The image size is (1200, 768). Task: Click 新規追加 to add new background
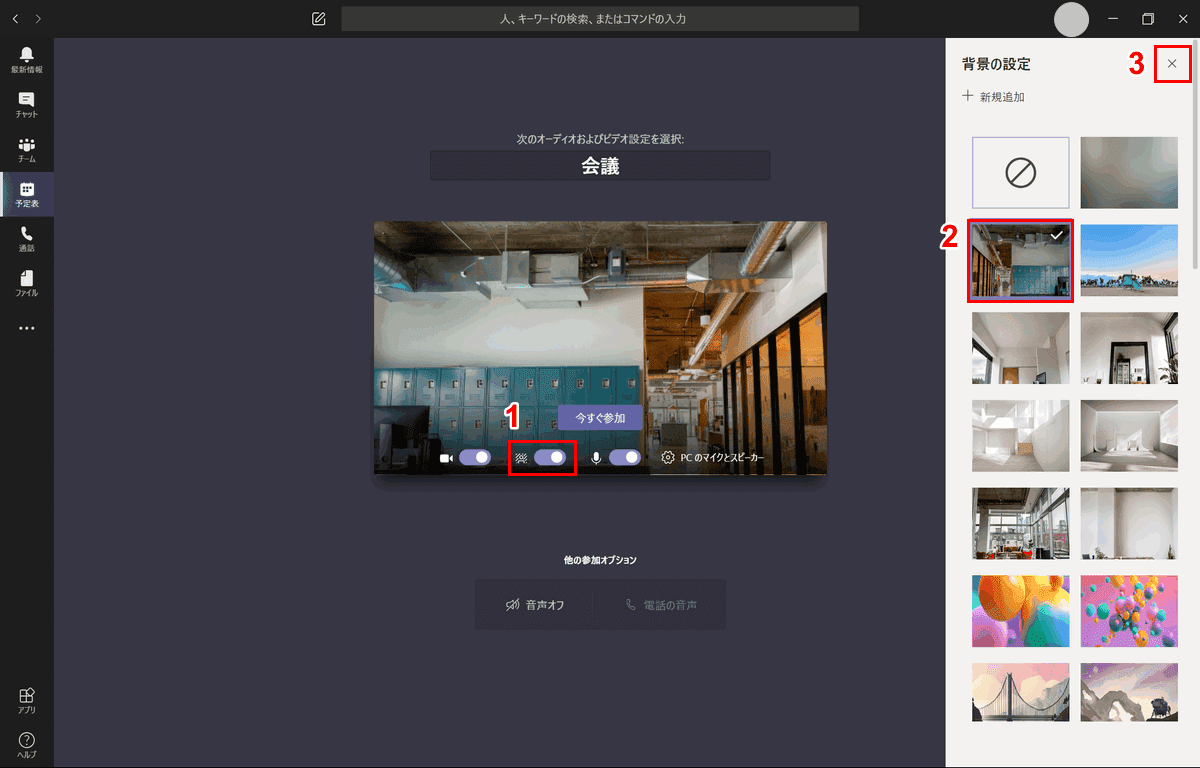click(x=993, y=97)
